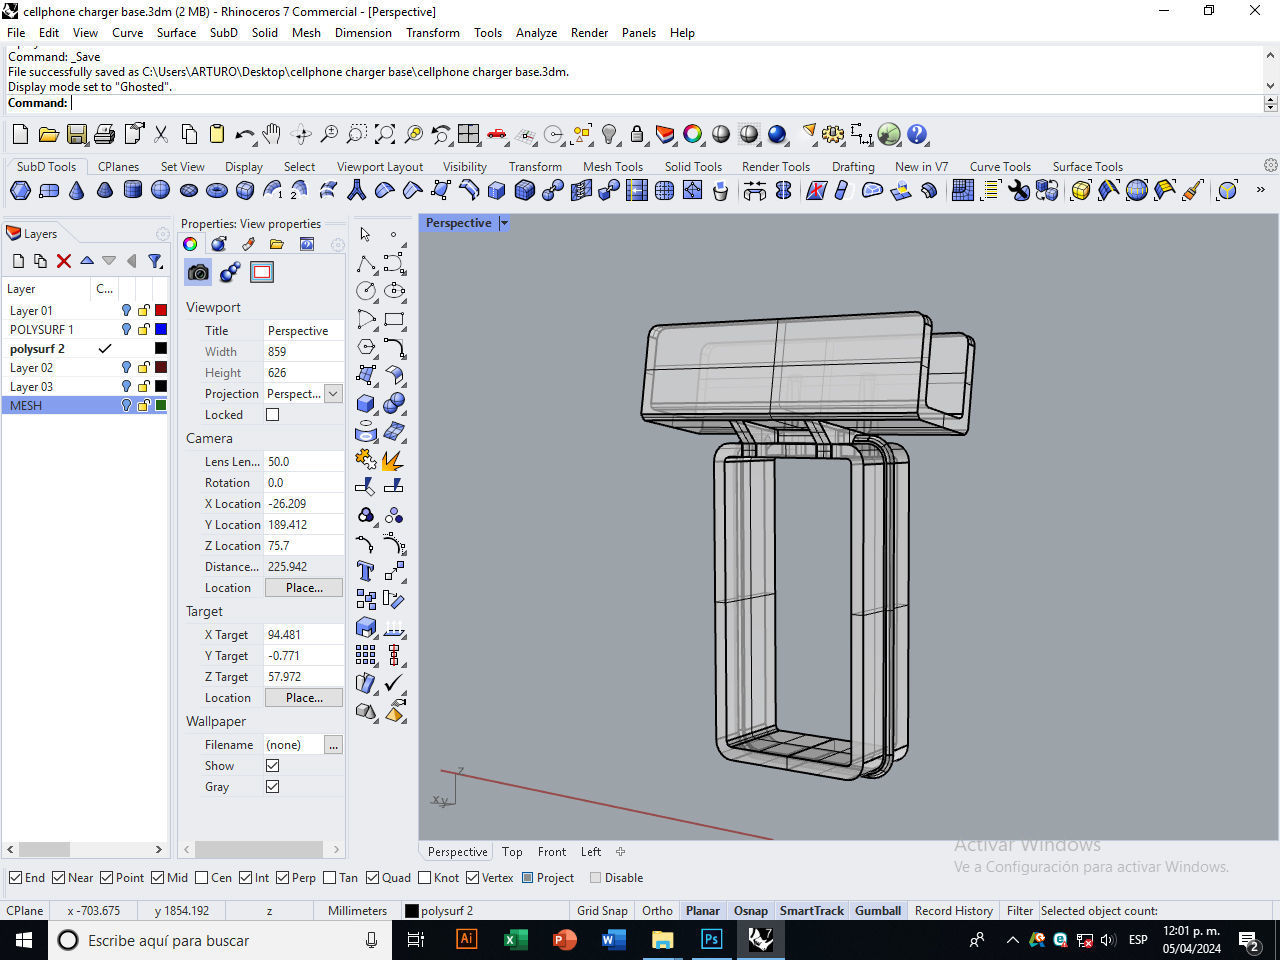Click the Rectangular array tool icon
Viewport: 1280px width, 960px height.
pos(365,655)
